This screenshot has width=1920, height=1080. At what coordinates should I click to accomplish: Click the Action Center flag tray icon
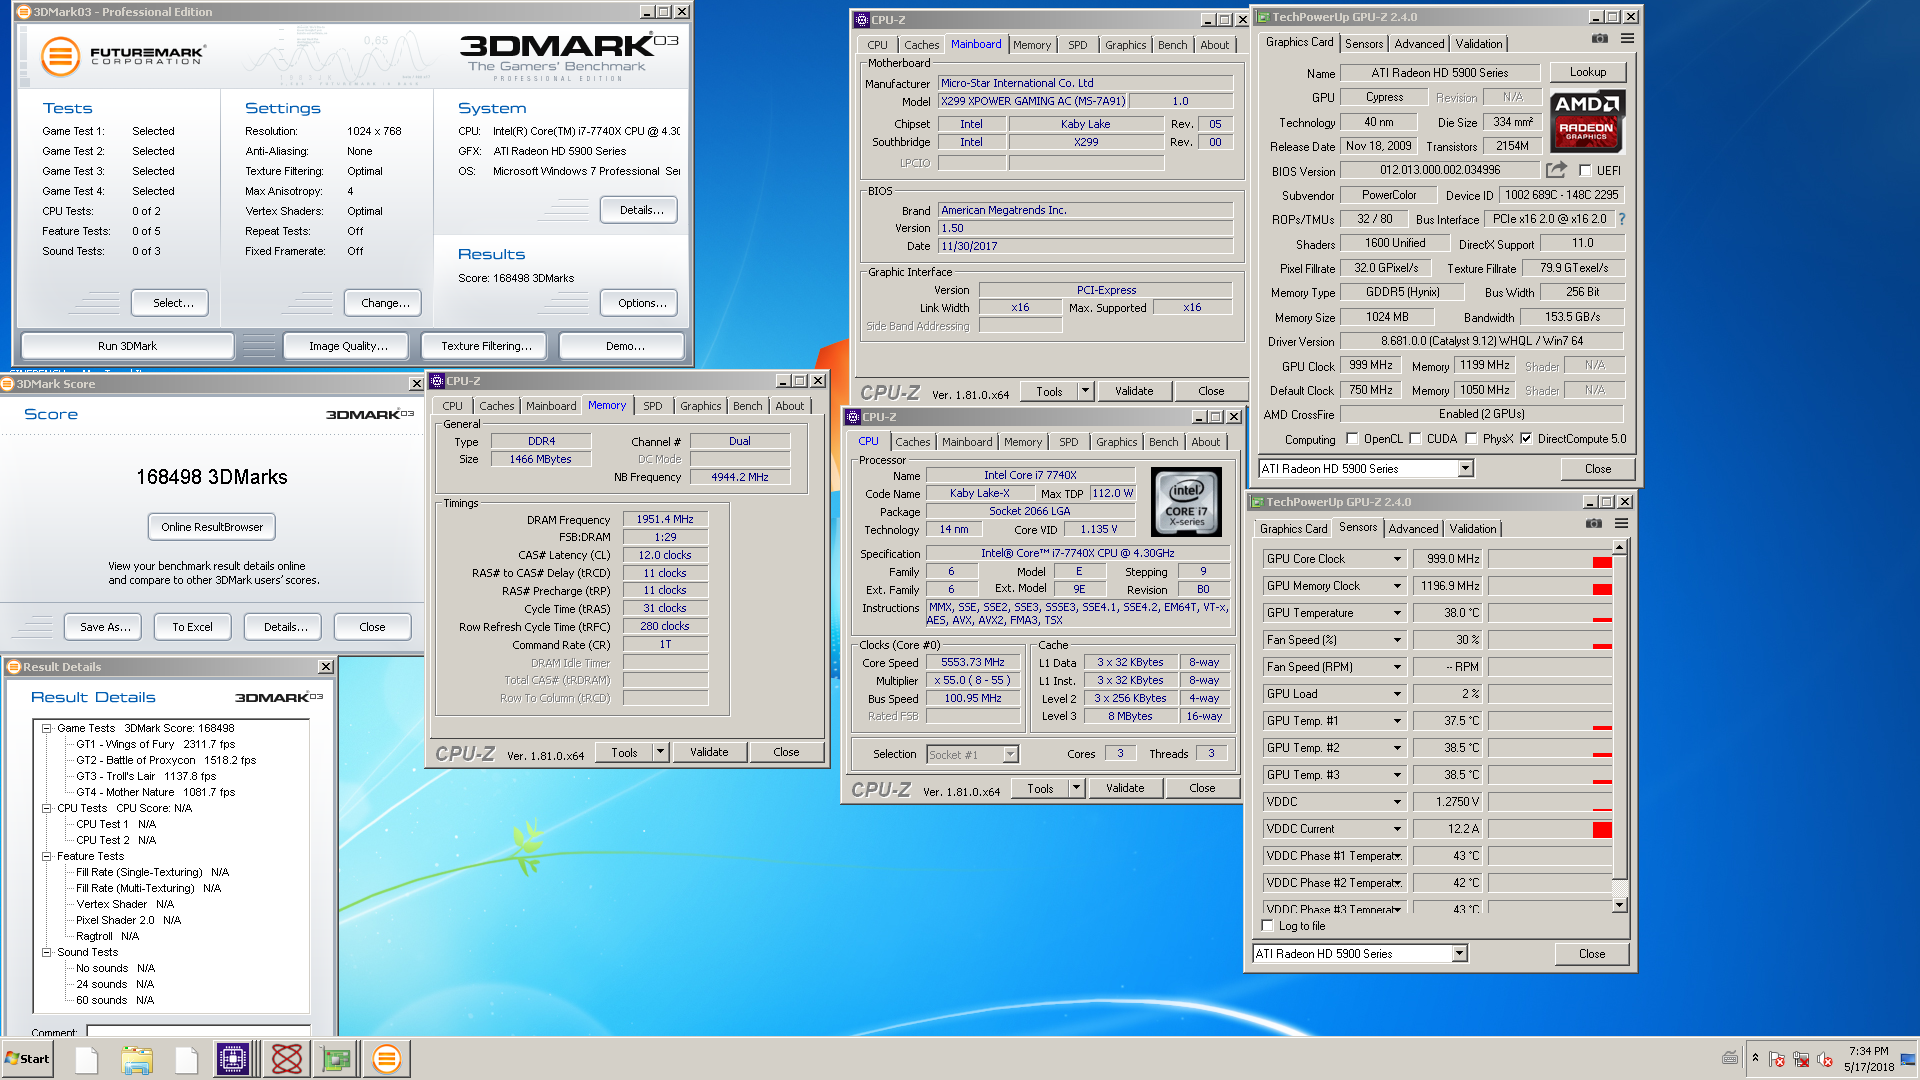click(1777, 1059)
